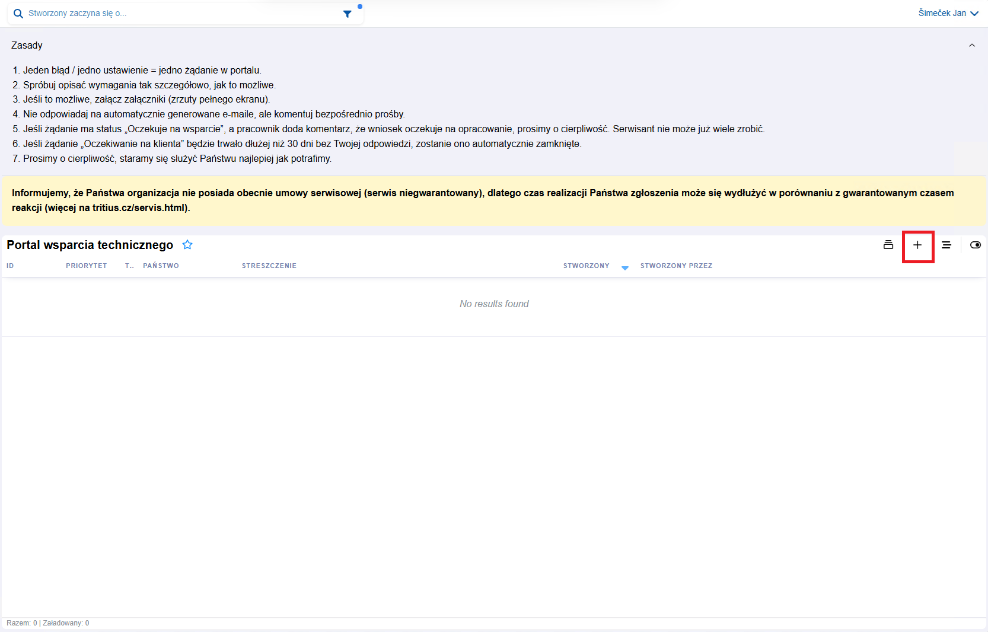Click the Stworzony column header
This screenshot has width=988, height=632.
[586, 266]
